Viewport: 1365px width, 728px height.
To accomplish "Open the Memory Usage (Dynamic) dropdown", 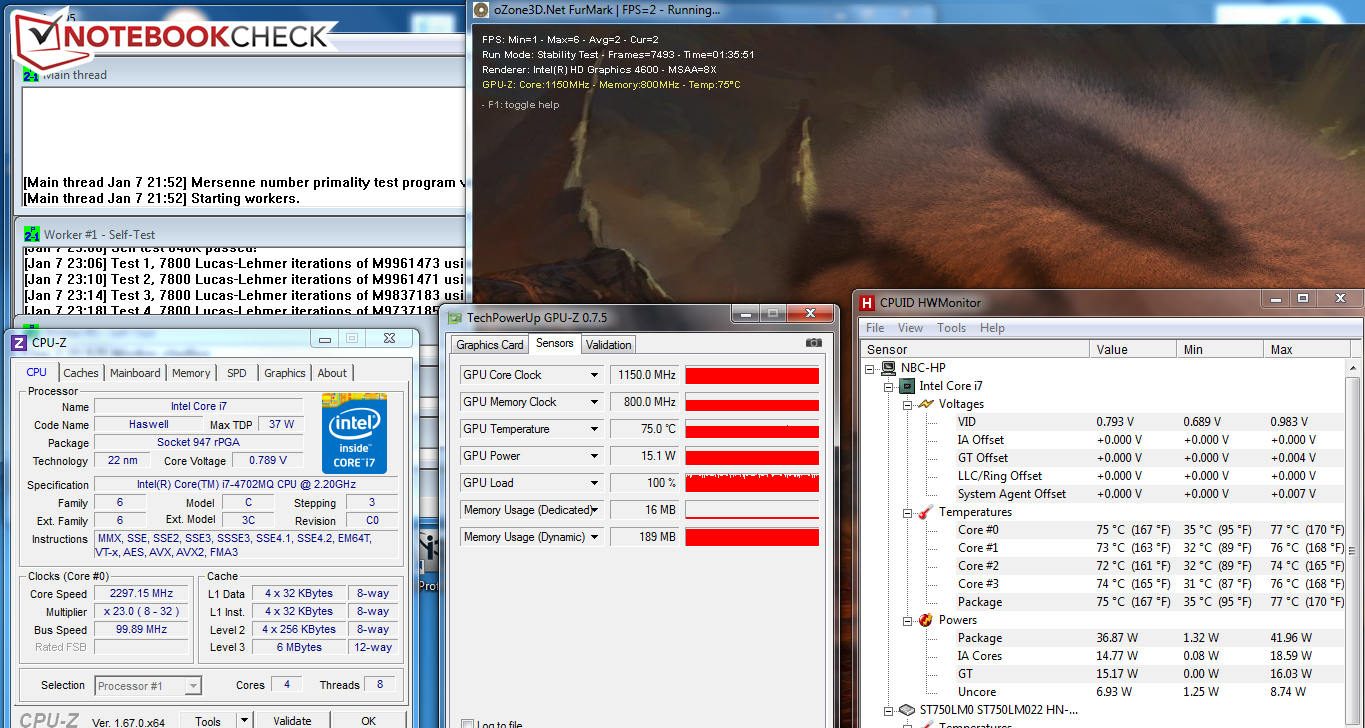I will (594, 537).
